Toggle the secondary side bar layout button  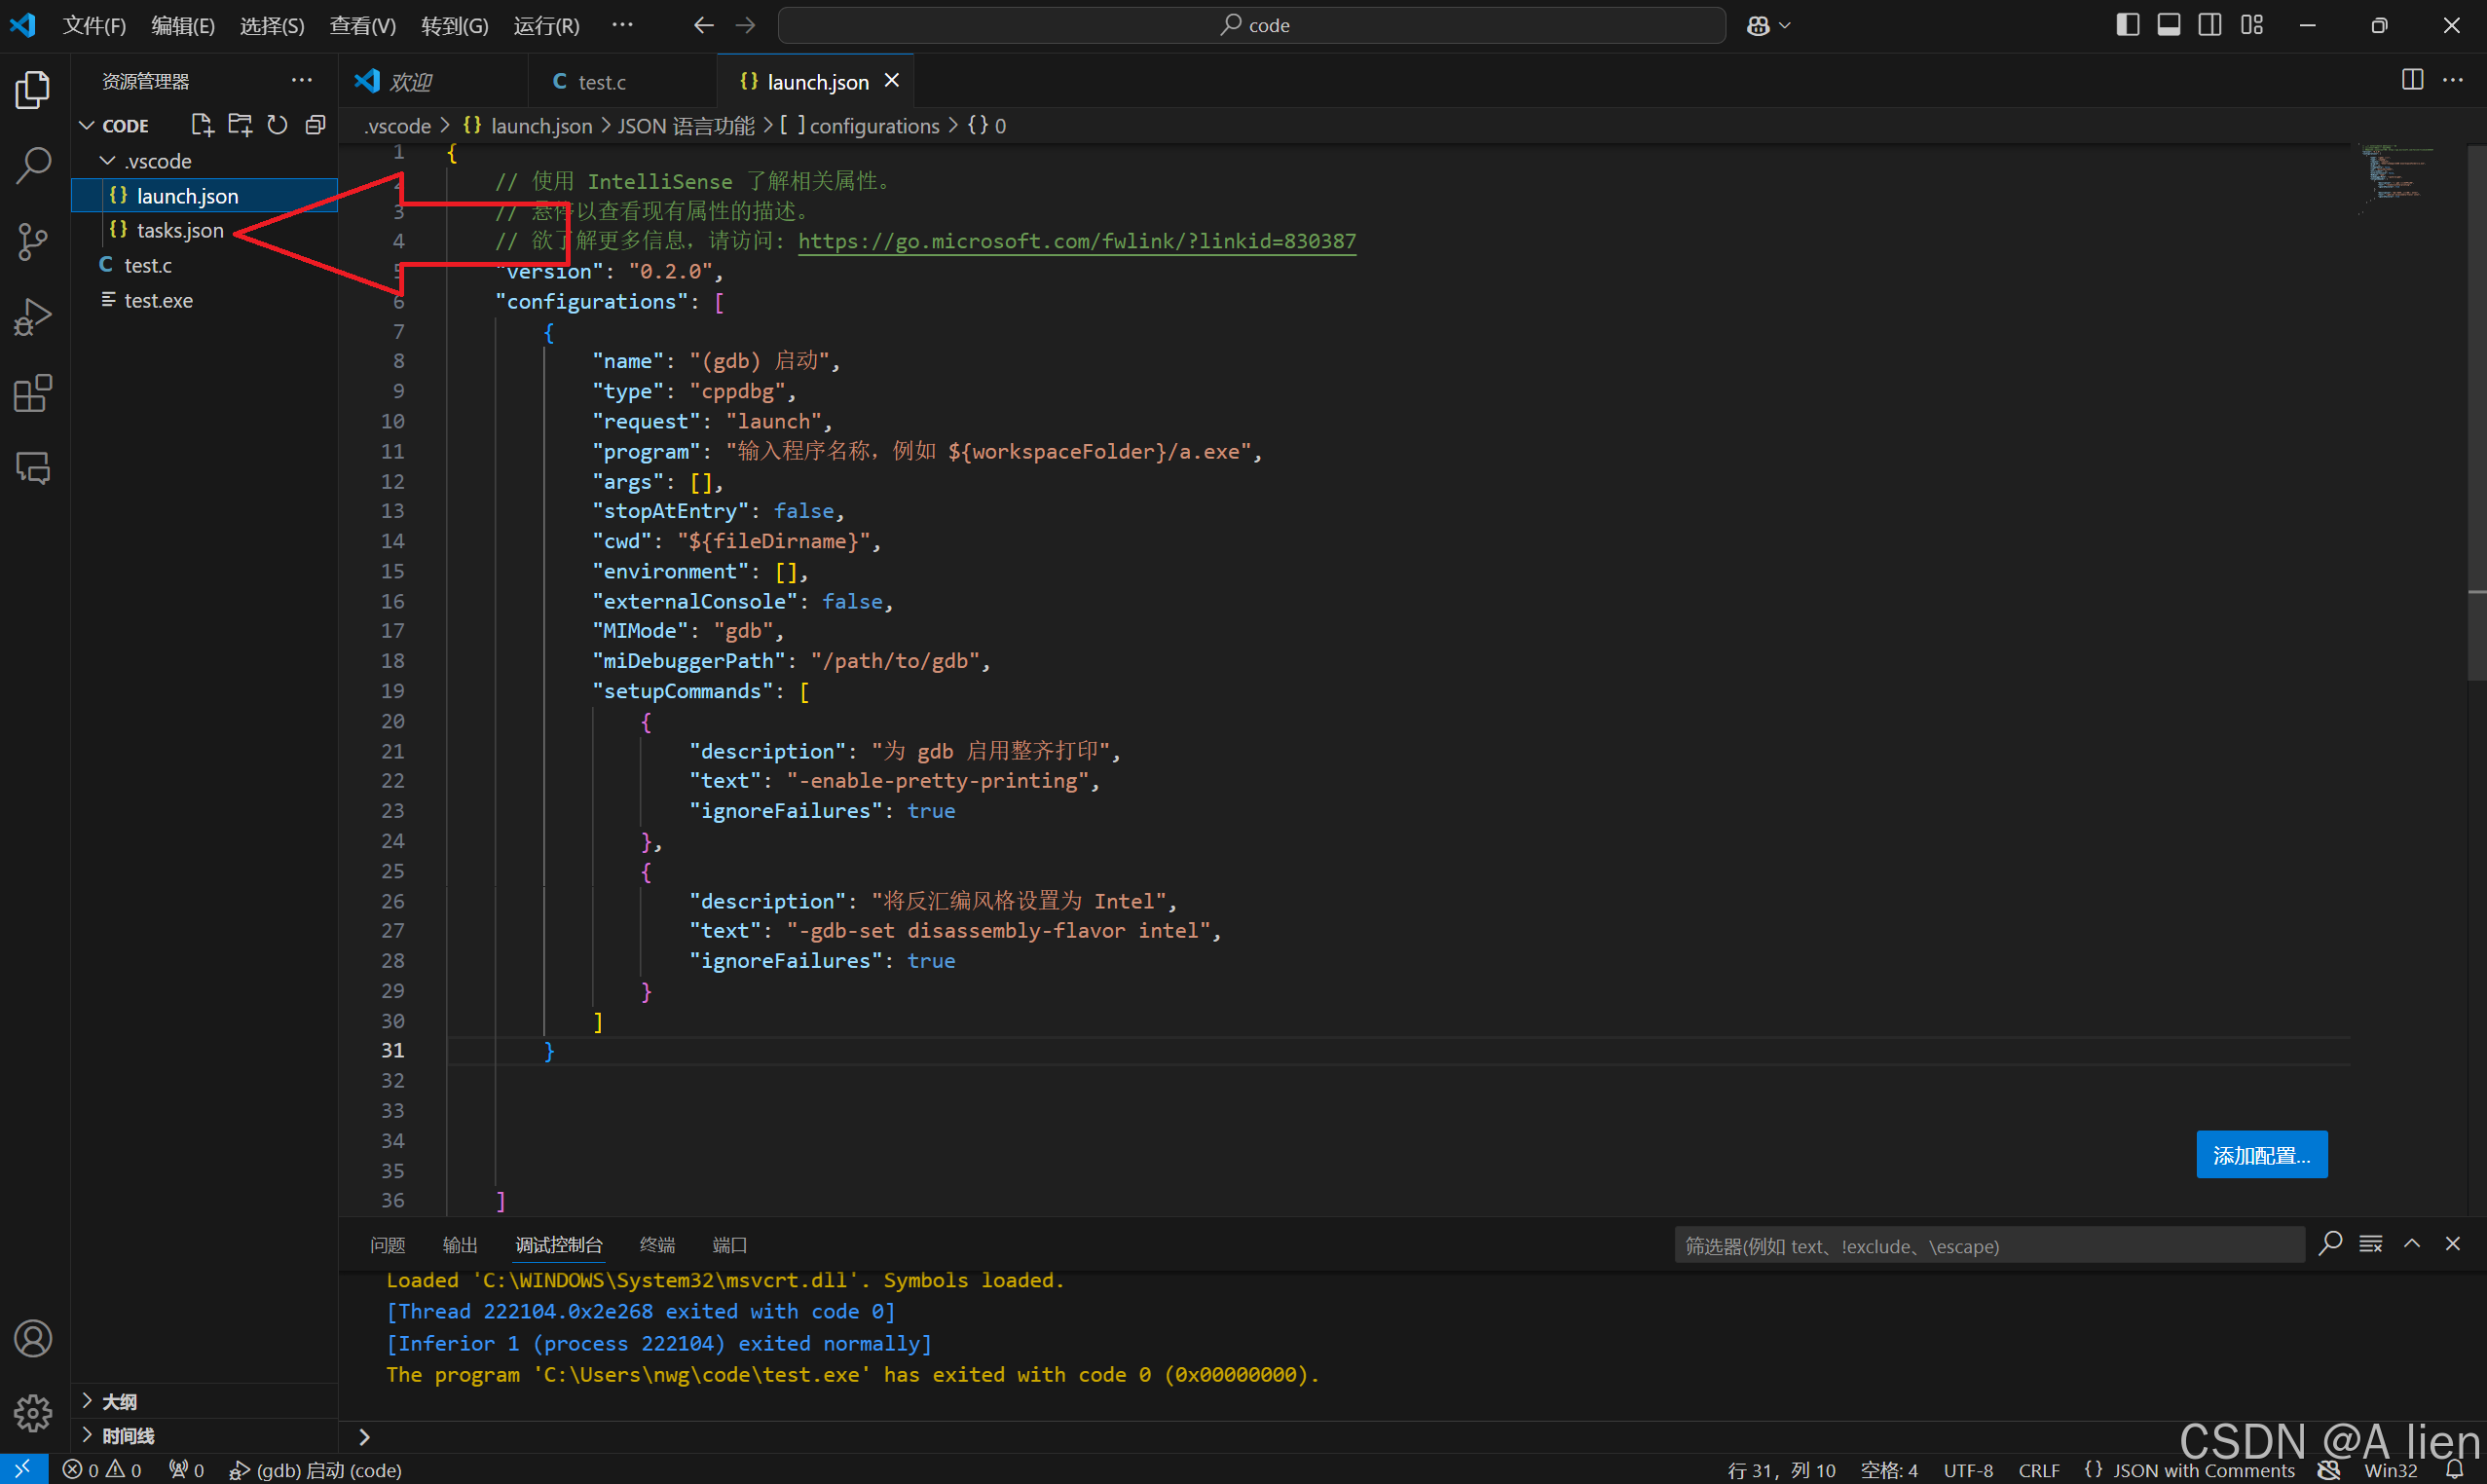(2209, 25)
